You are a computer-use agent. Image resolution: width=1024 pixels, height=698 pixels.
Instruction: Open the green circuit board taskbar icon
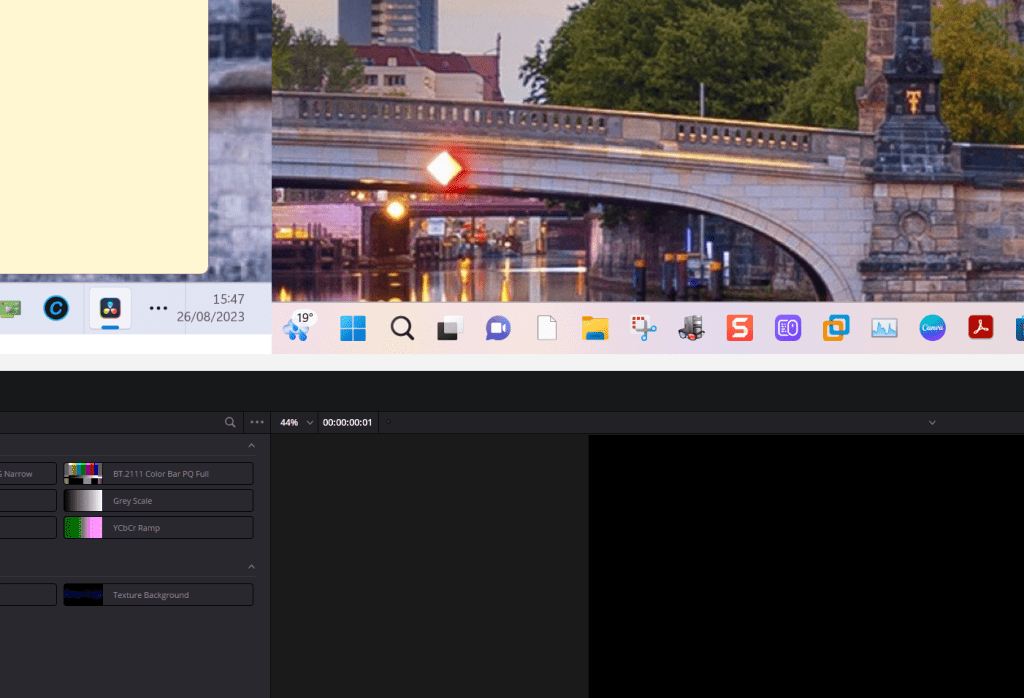[10, 308]
